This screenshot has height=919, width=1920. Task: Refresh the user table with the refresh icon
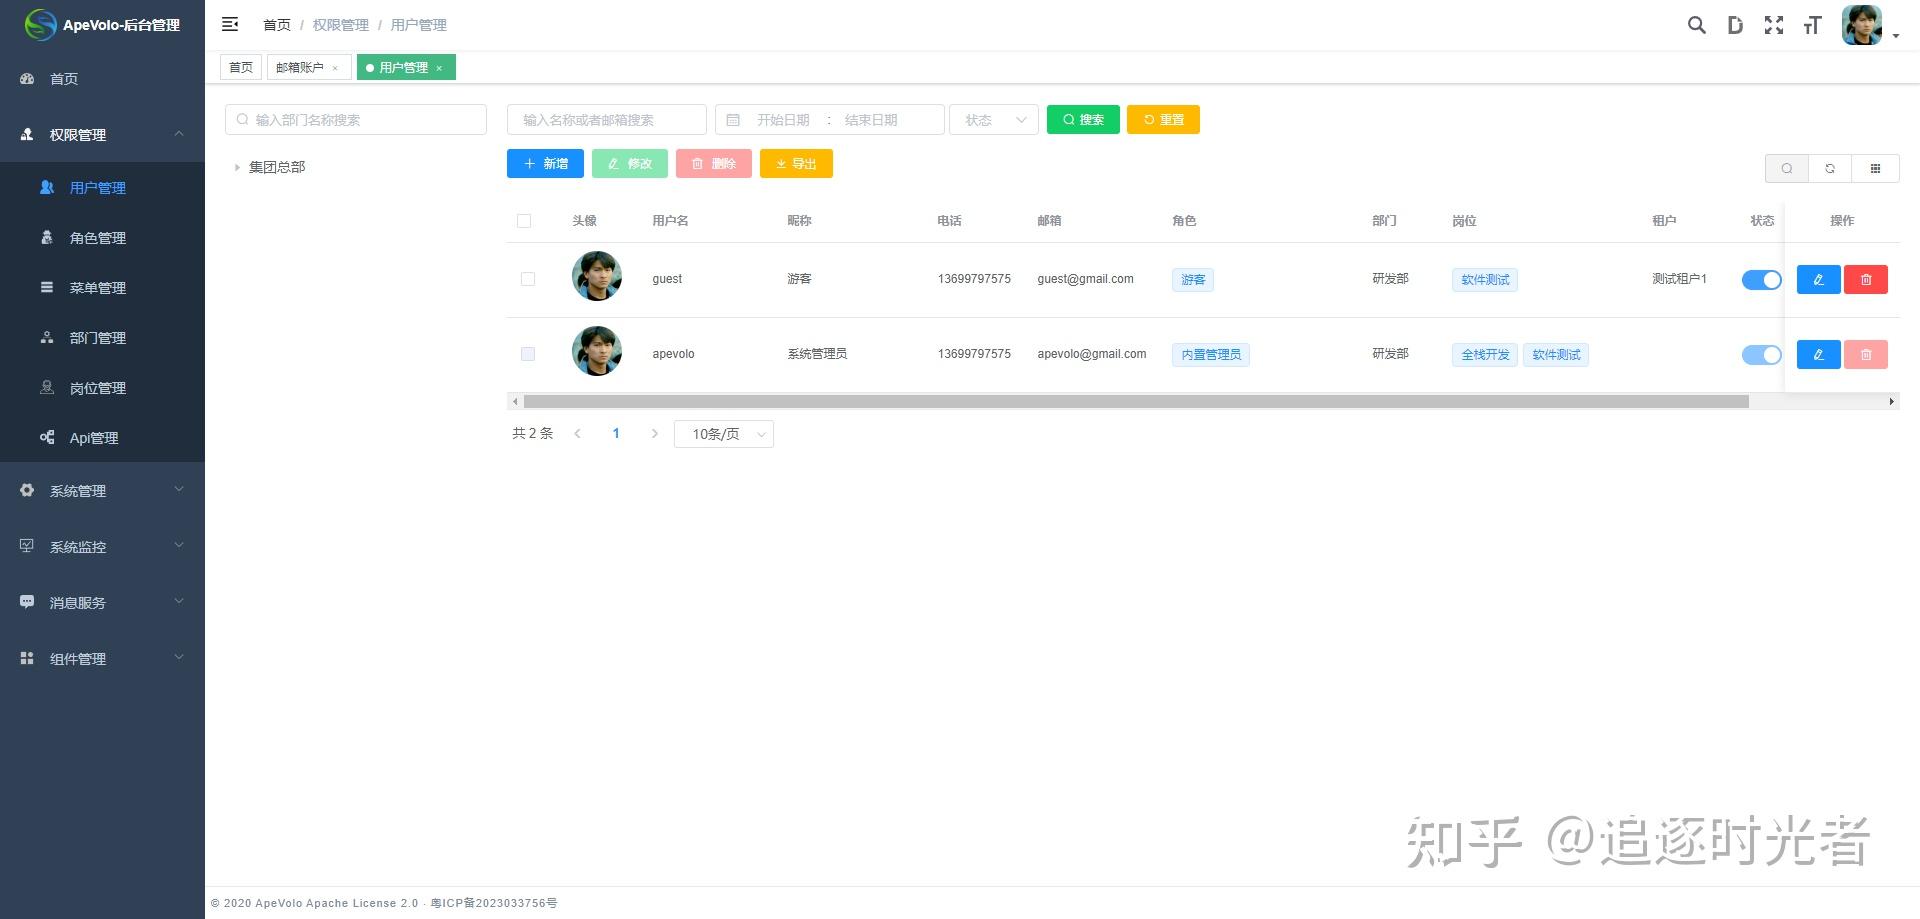(x=1830, y=168)
